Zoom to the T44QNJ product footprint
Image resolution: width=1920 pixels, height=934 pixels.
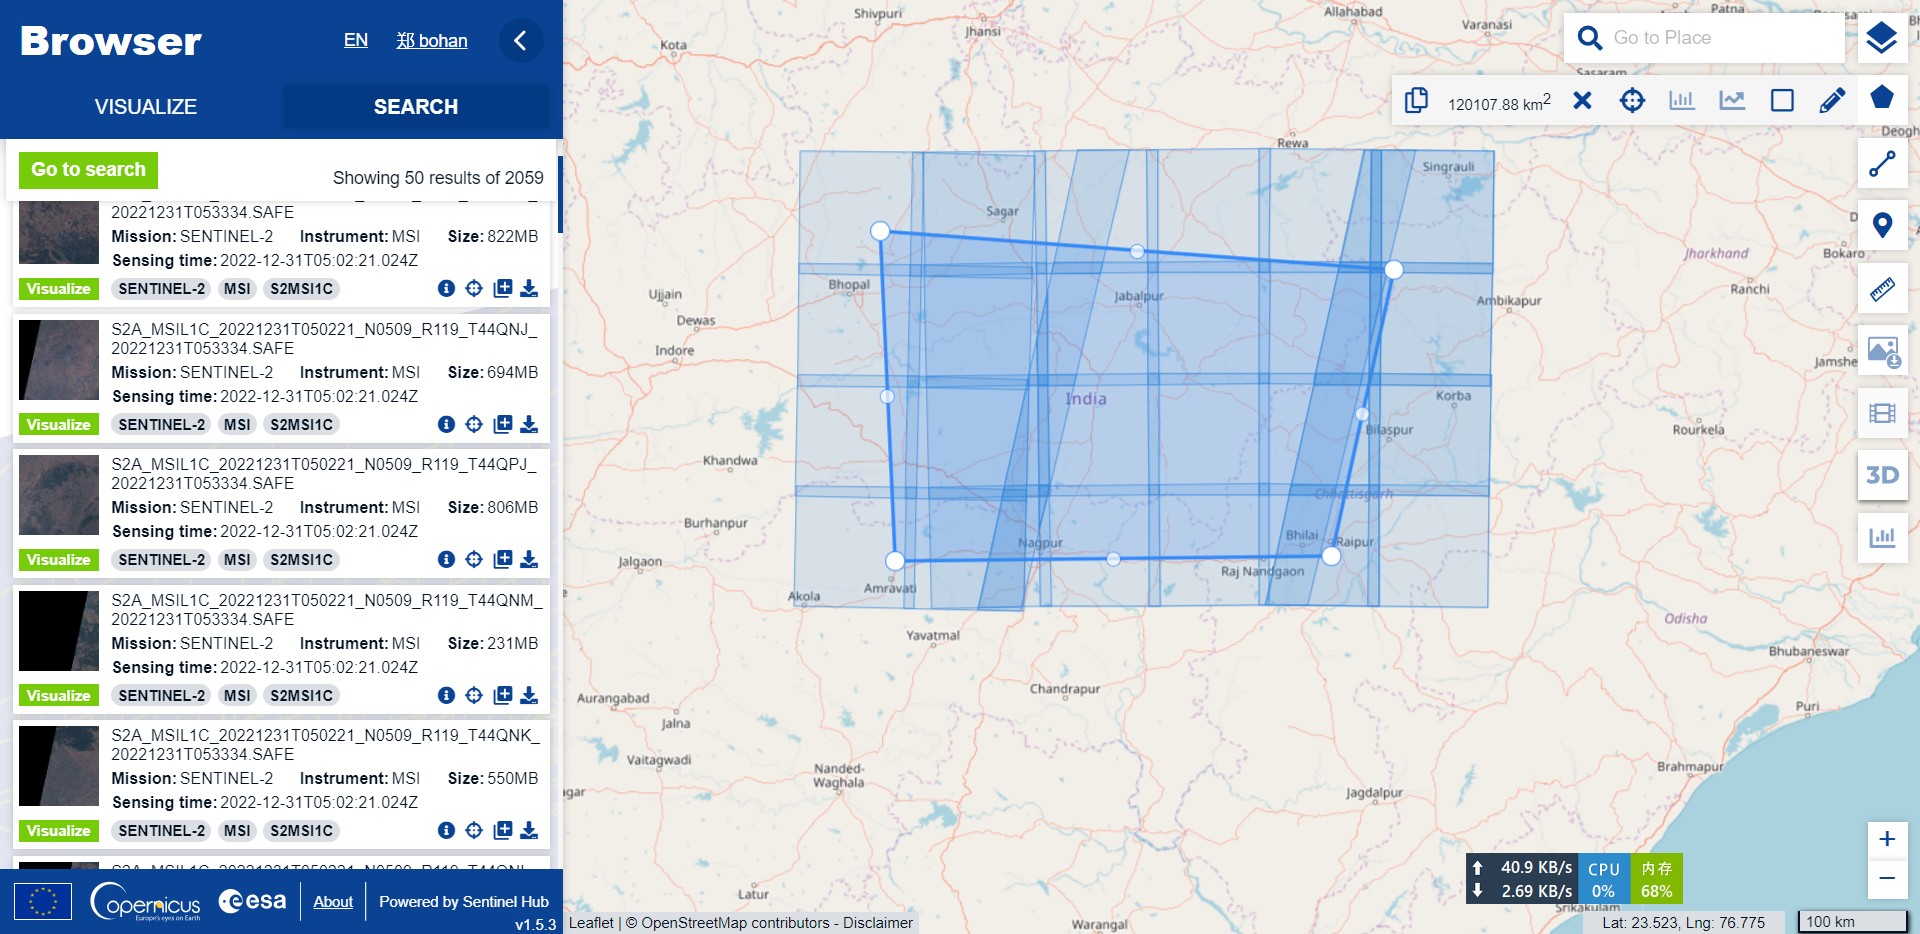pos(474,424)
